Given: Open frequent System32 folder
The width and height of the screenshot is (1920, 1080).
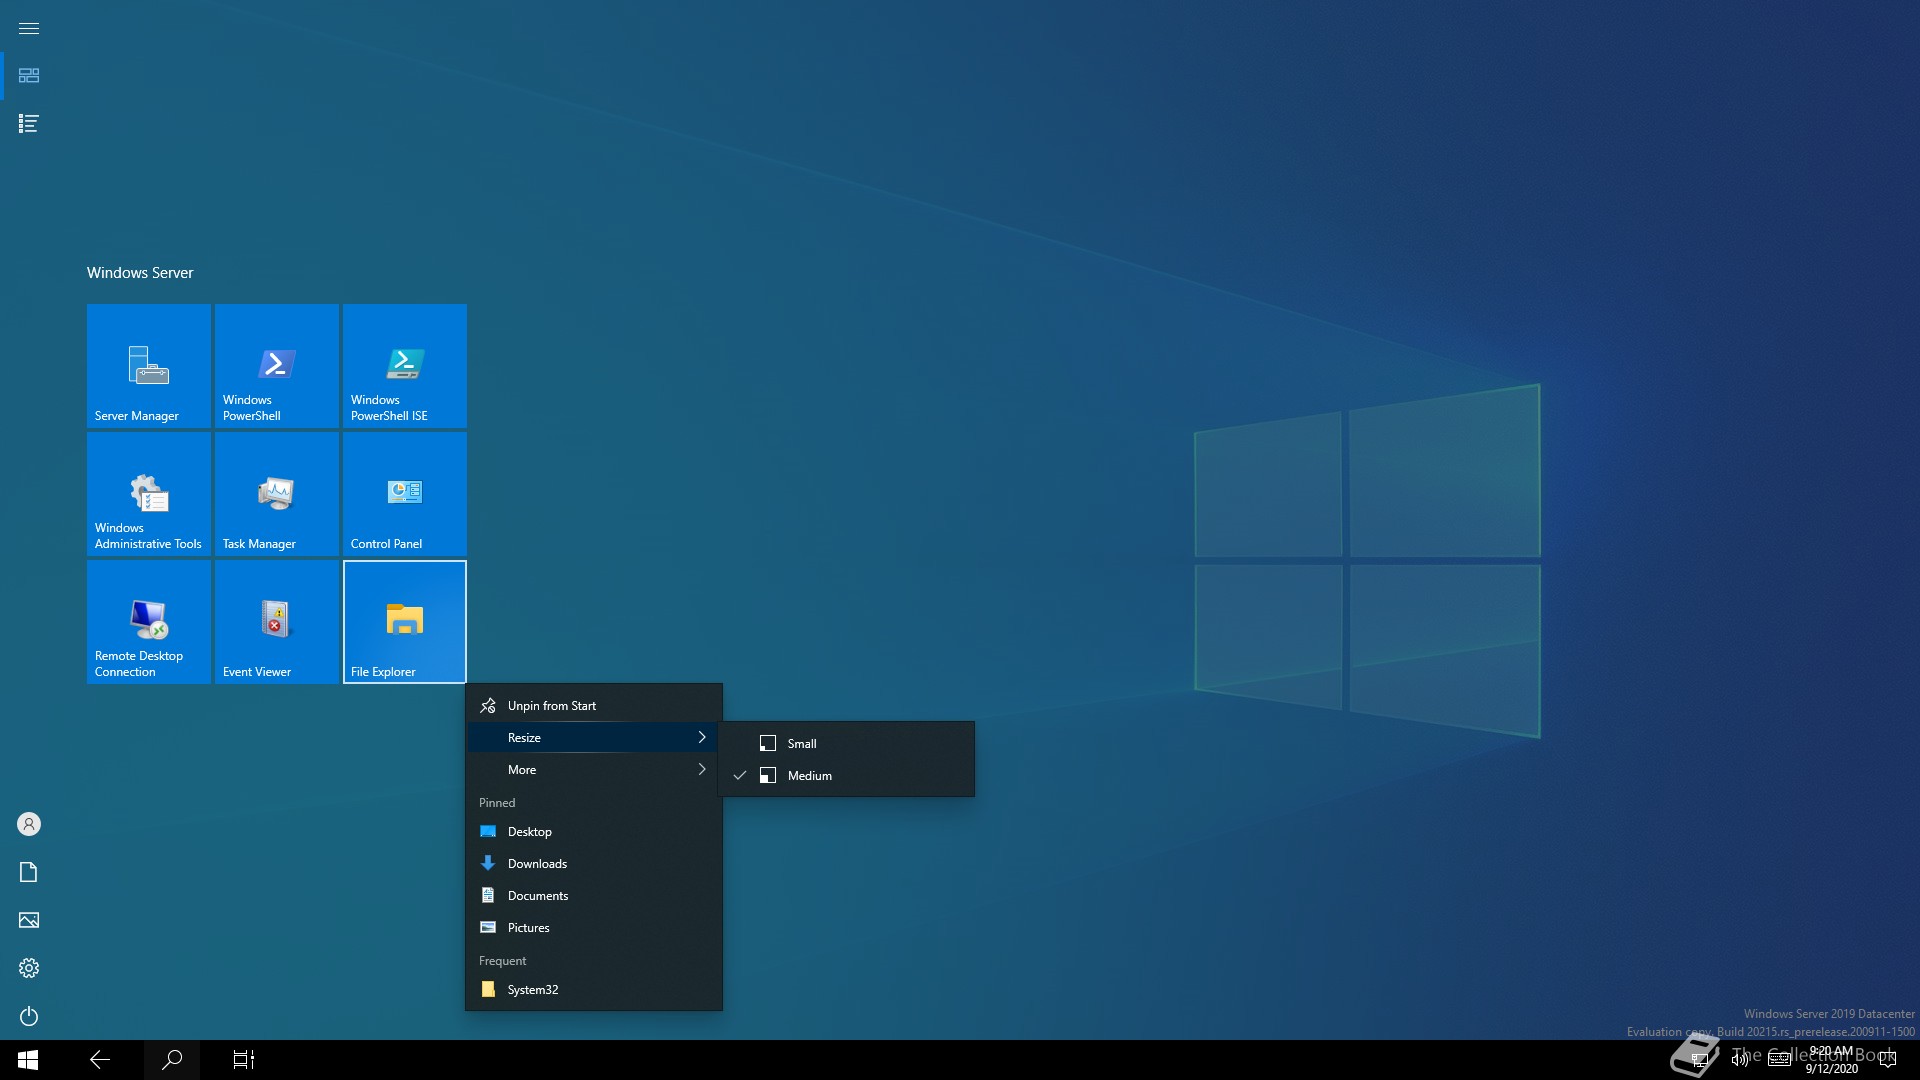Looking at the screenshot, I should [594, 990].
